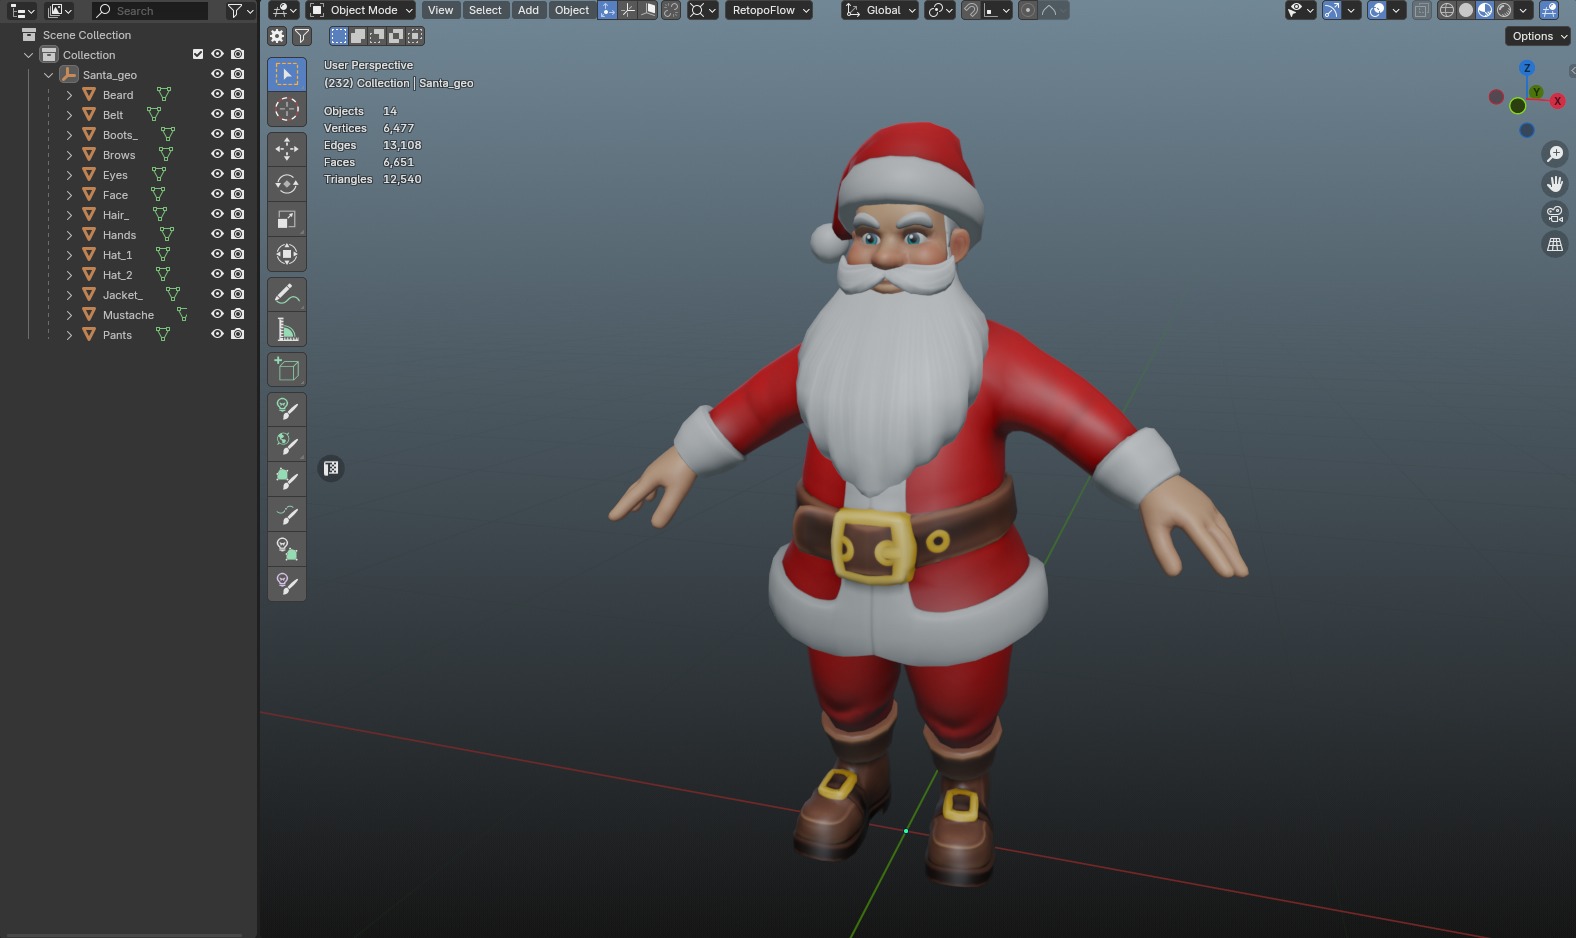The image size is (1576, 938).
Task: Pick the Scale tool
Action: click(287, 219)
